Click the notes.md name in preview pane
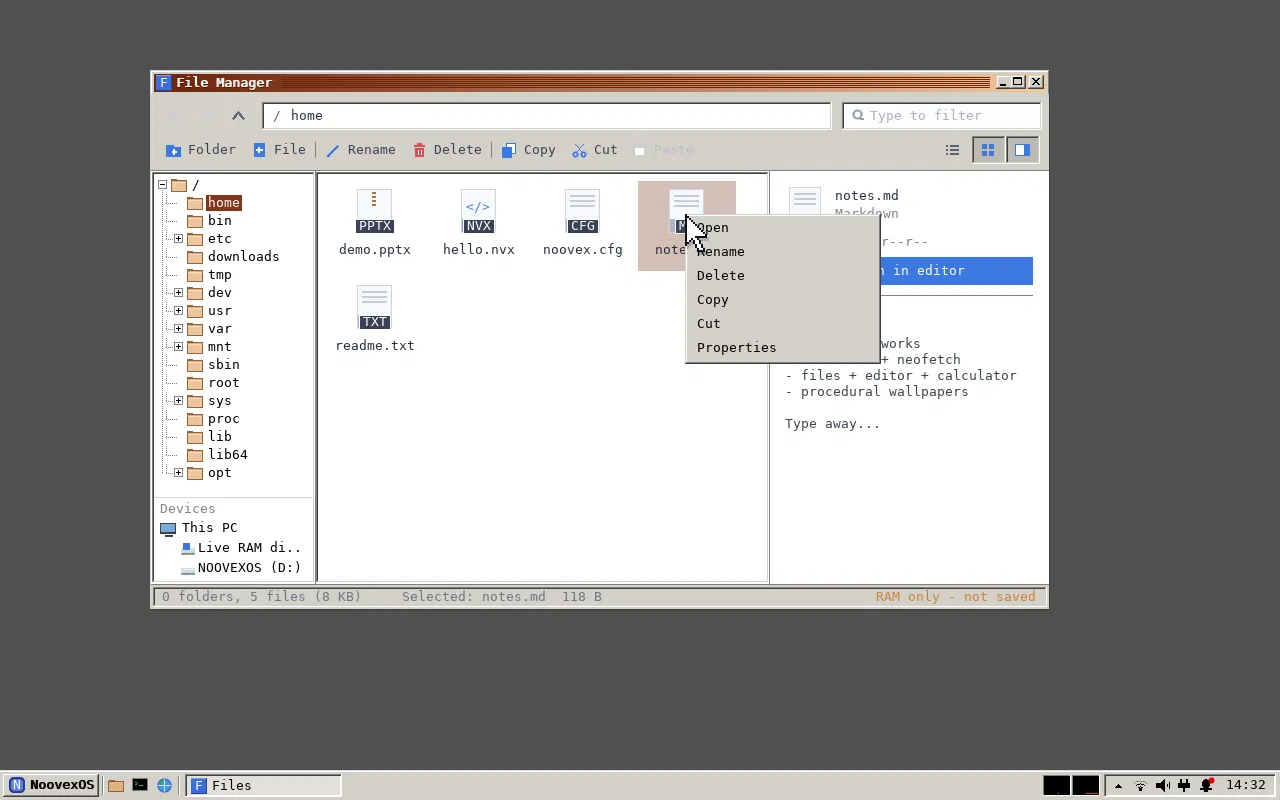This screenshot has width=1280, height=800. click(x=866, y=196)
